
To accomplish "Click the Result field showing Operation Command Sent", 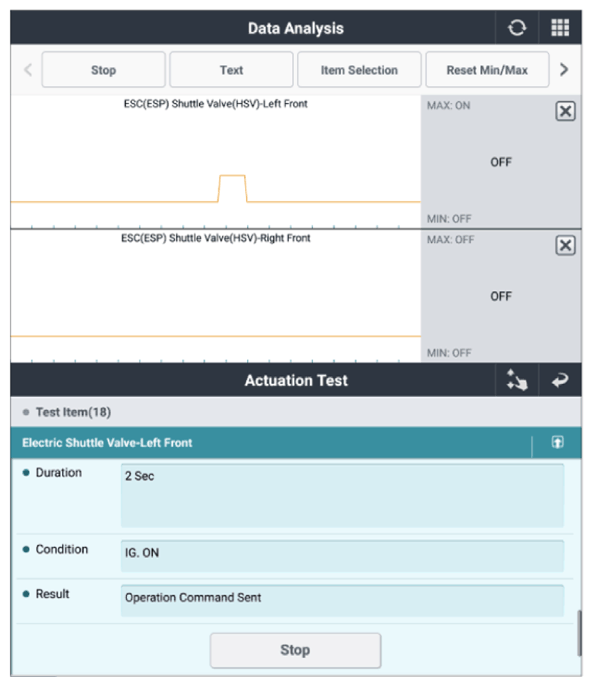I will coord(342,600).
